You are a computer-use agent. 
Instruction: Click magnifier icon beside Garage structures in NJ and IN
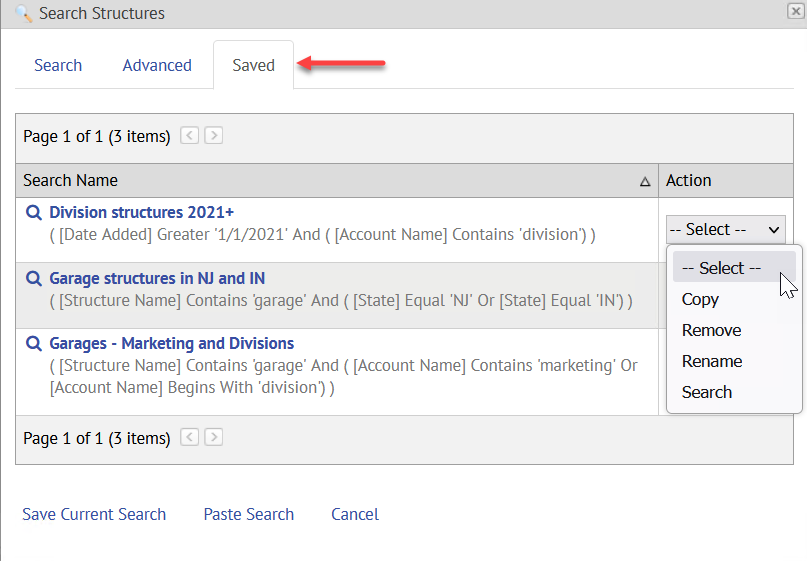pos(34,278)
